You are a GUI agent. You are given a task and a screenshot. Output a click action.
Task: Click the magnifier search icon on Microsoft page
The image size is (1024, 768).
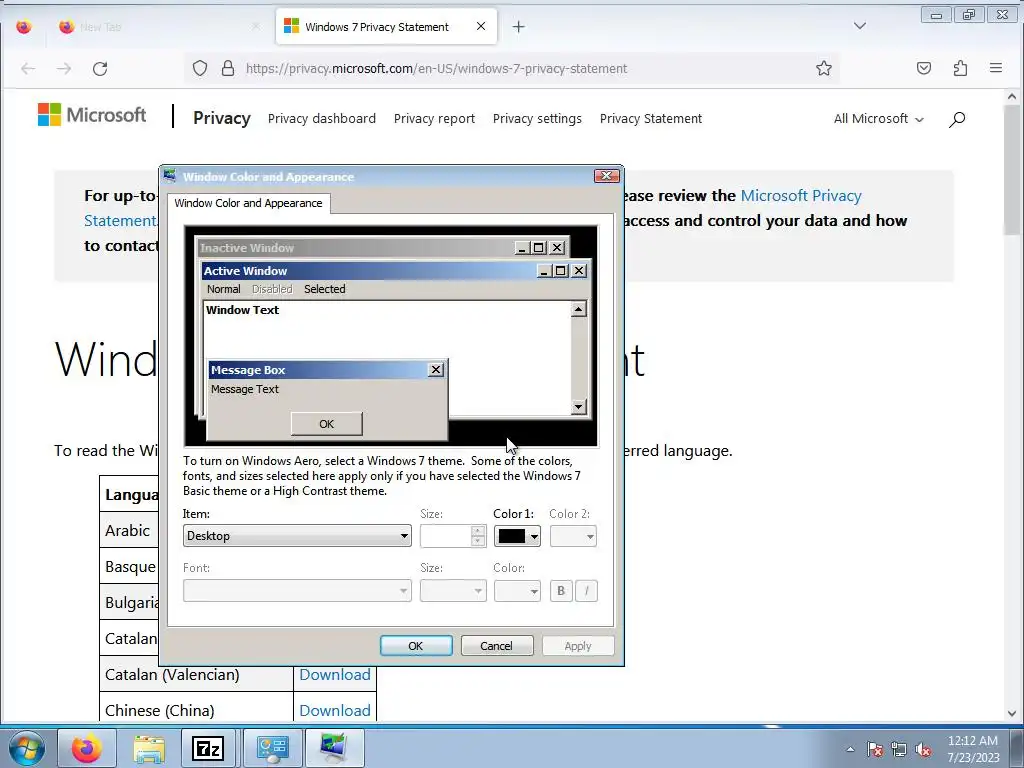click(957, 119)
